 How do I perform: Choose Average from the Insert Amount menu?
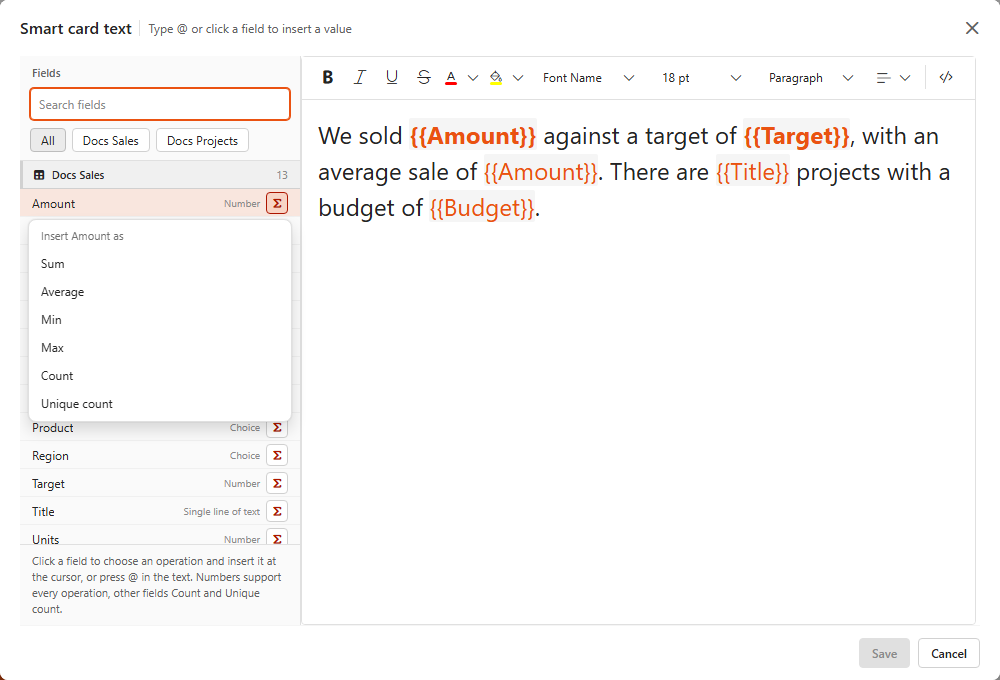(160, 292)
